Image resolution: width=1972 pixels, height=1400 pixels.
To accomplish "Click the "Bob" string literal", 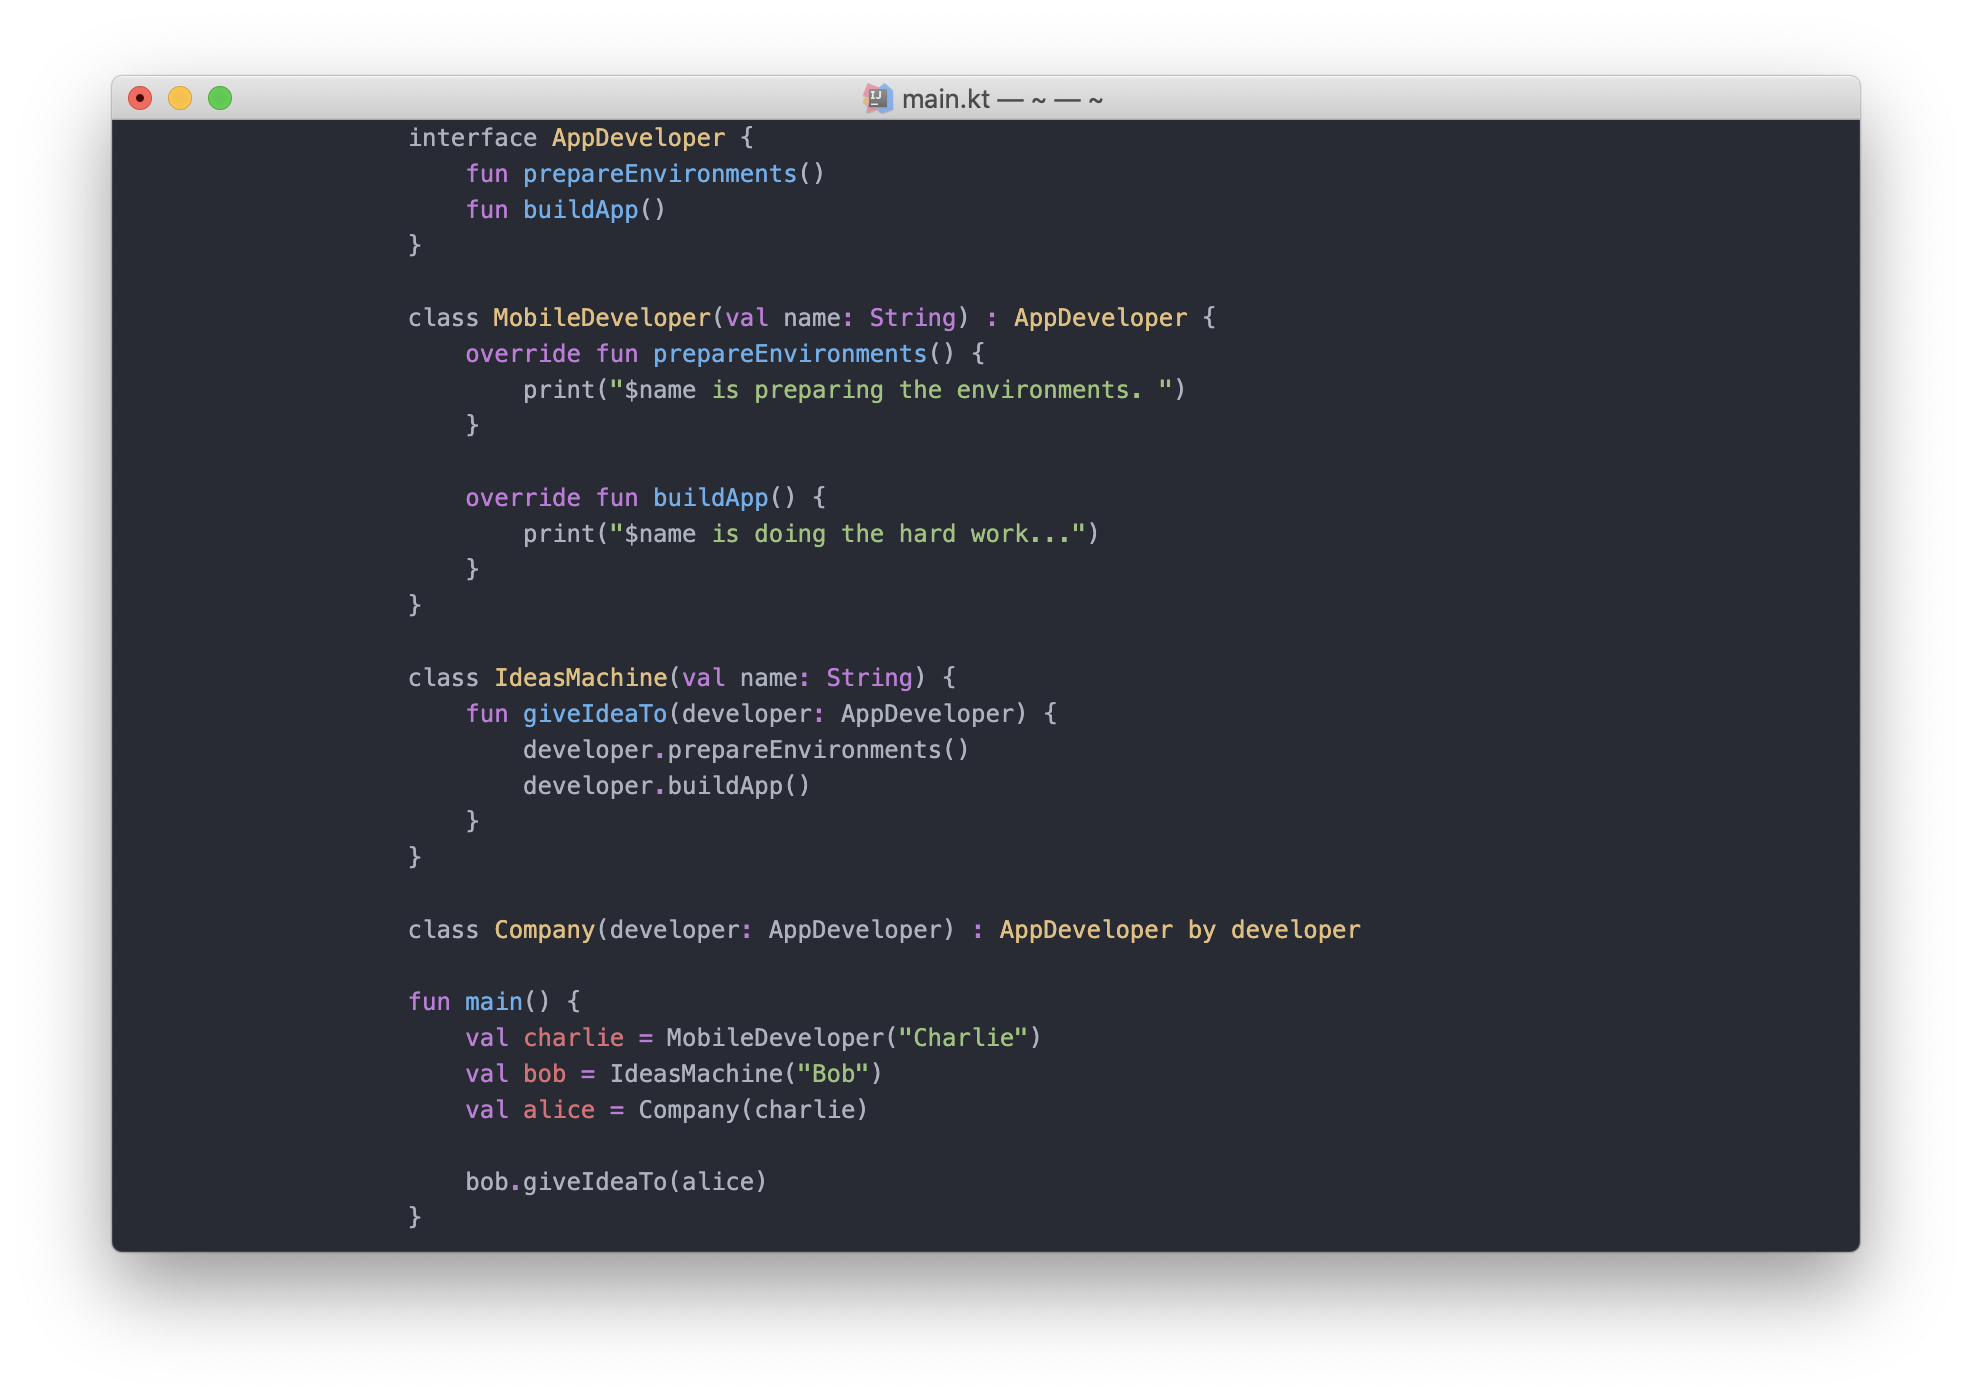I will pyautogui.click(x=833, y=1074).
